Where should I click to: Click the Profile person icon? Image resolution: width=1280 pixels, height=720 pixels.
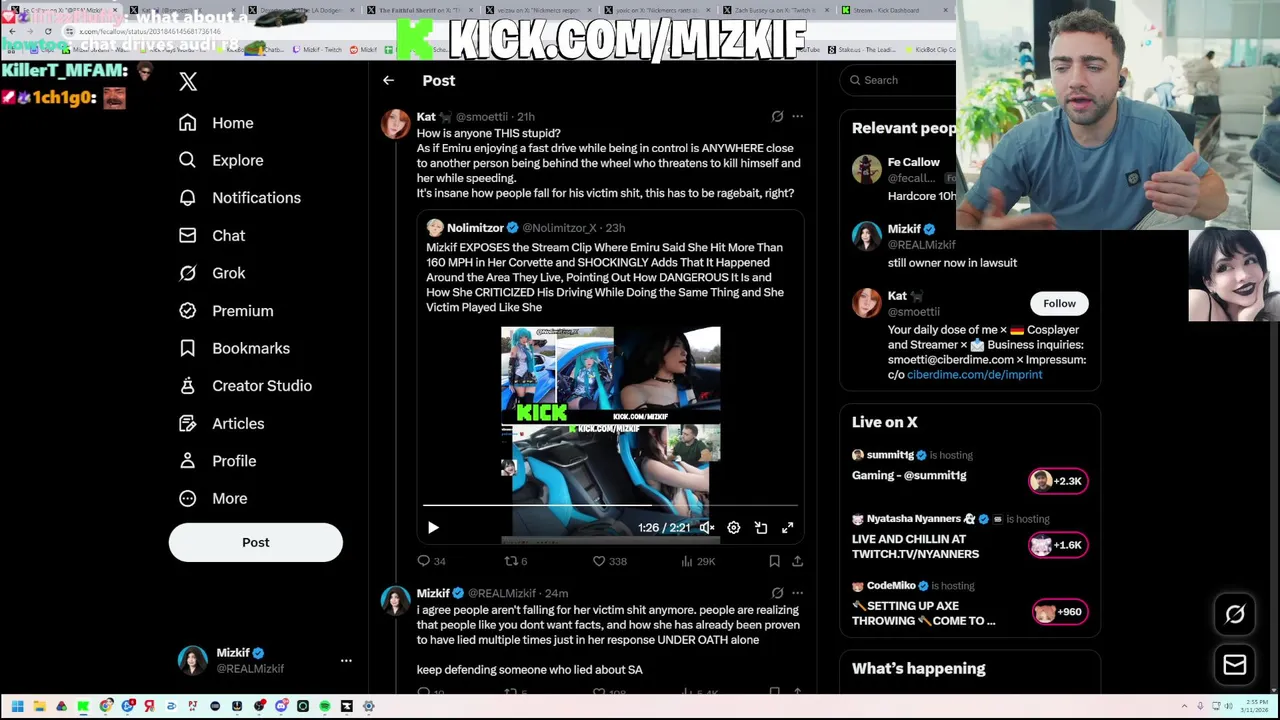click(x=187, y=461)
